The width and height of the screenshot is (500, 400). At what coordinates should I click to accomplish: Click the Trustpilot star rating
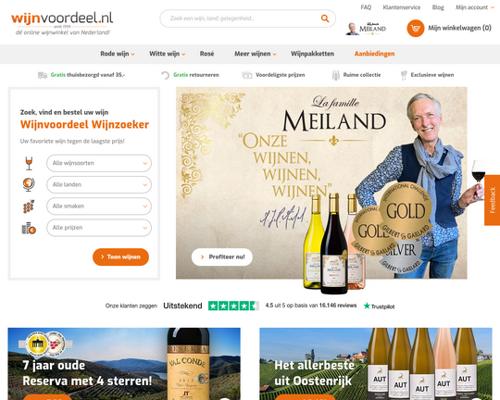click(x=233, y=306)
